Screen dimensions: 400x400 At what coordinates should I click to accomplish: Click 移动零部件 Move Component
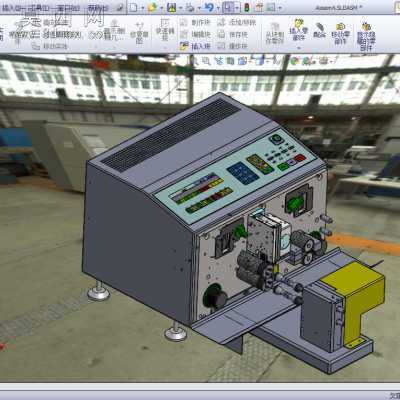click(340, 33)
